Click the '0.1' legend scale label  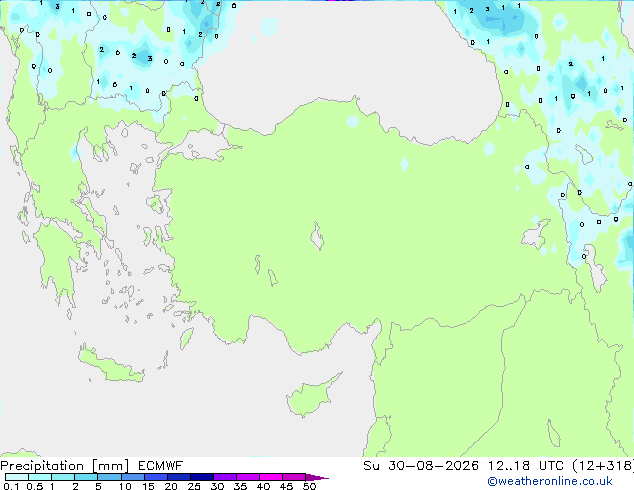[11, 486]
